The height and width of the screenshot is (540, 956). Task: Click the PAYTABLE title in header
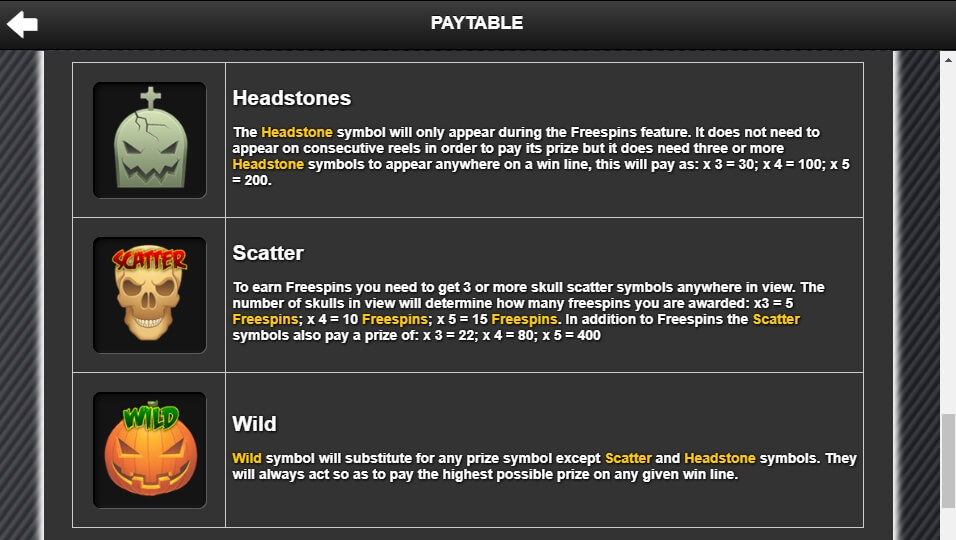477,23
